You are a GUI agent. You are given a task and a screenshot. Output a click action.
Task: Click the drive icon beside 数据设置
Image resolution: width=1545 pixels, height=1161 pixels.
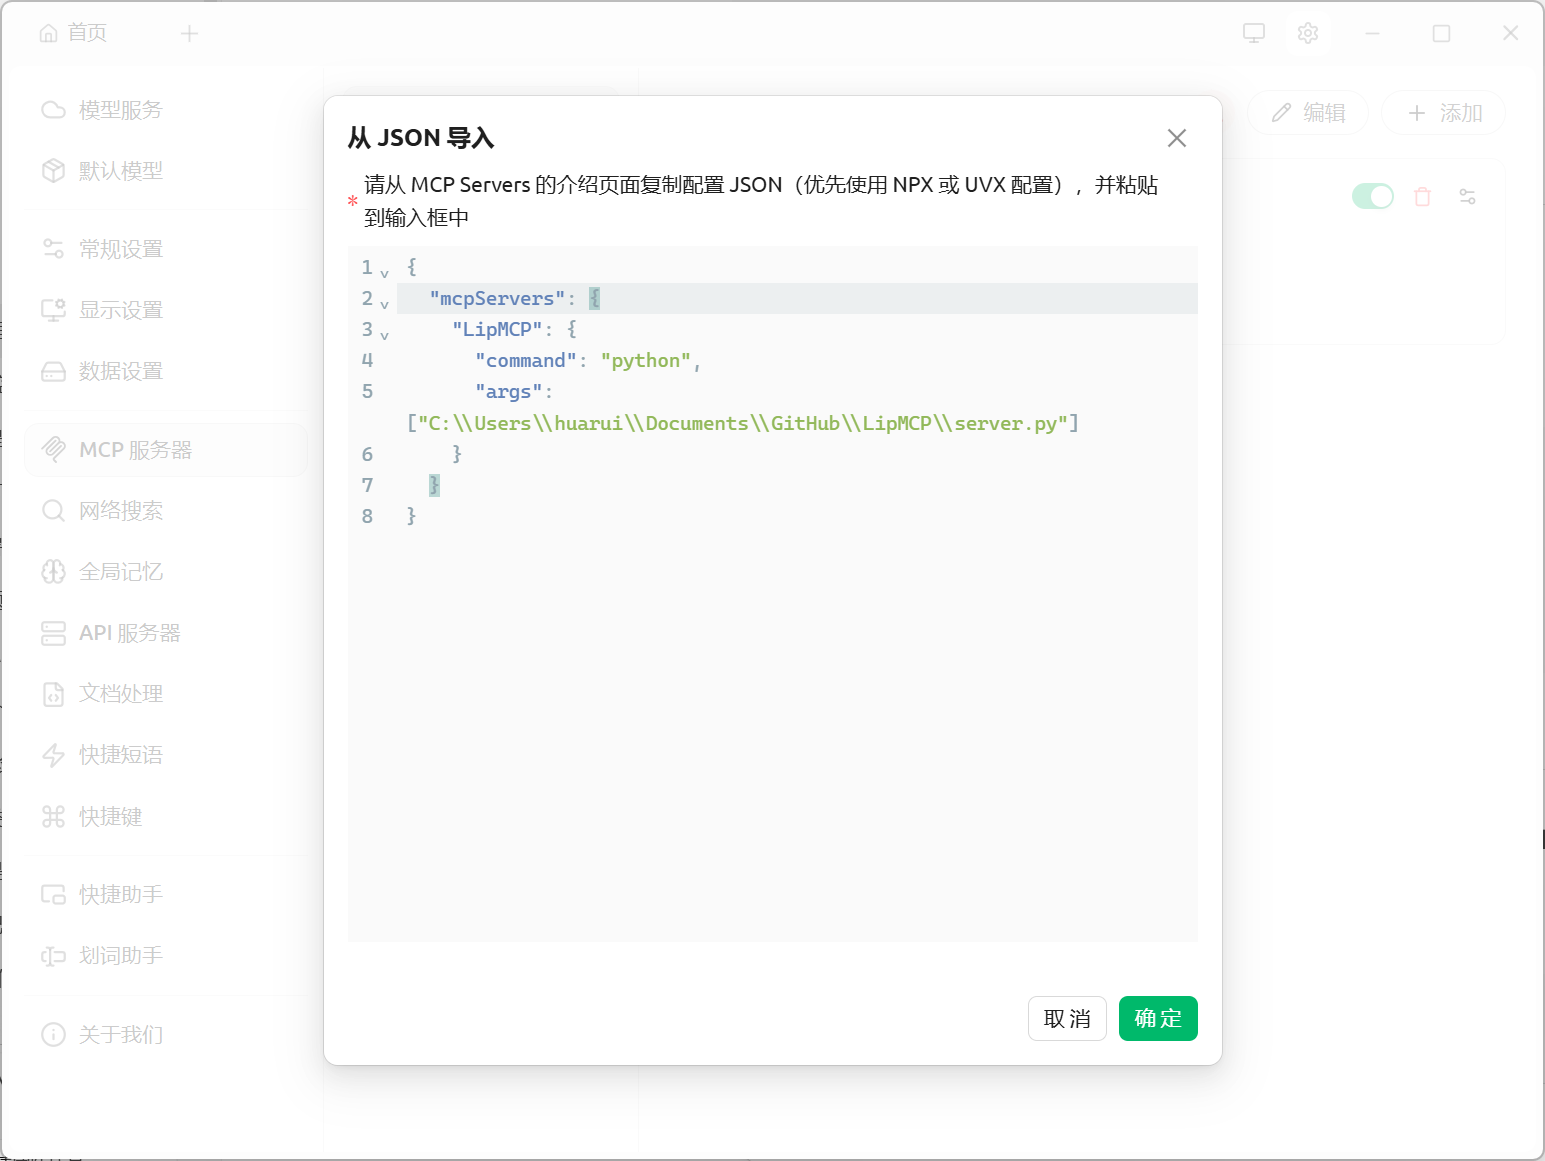click(x=53, y=371)
